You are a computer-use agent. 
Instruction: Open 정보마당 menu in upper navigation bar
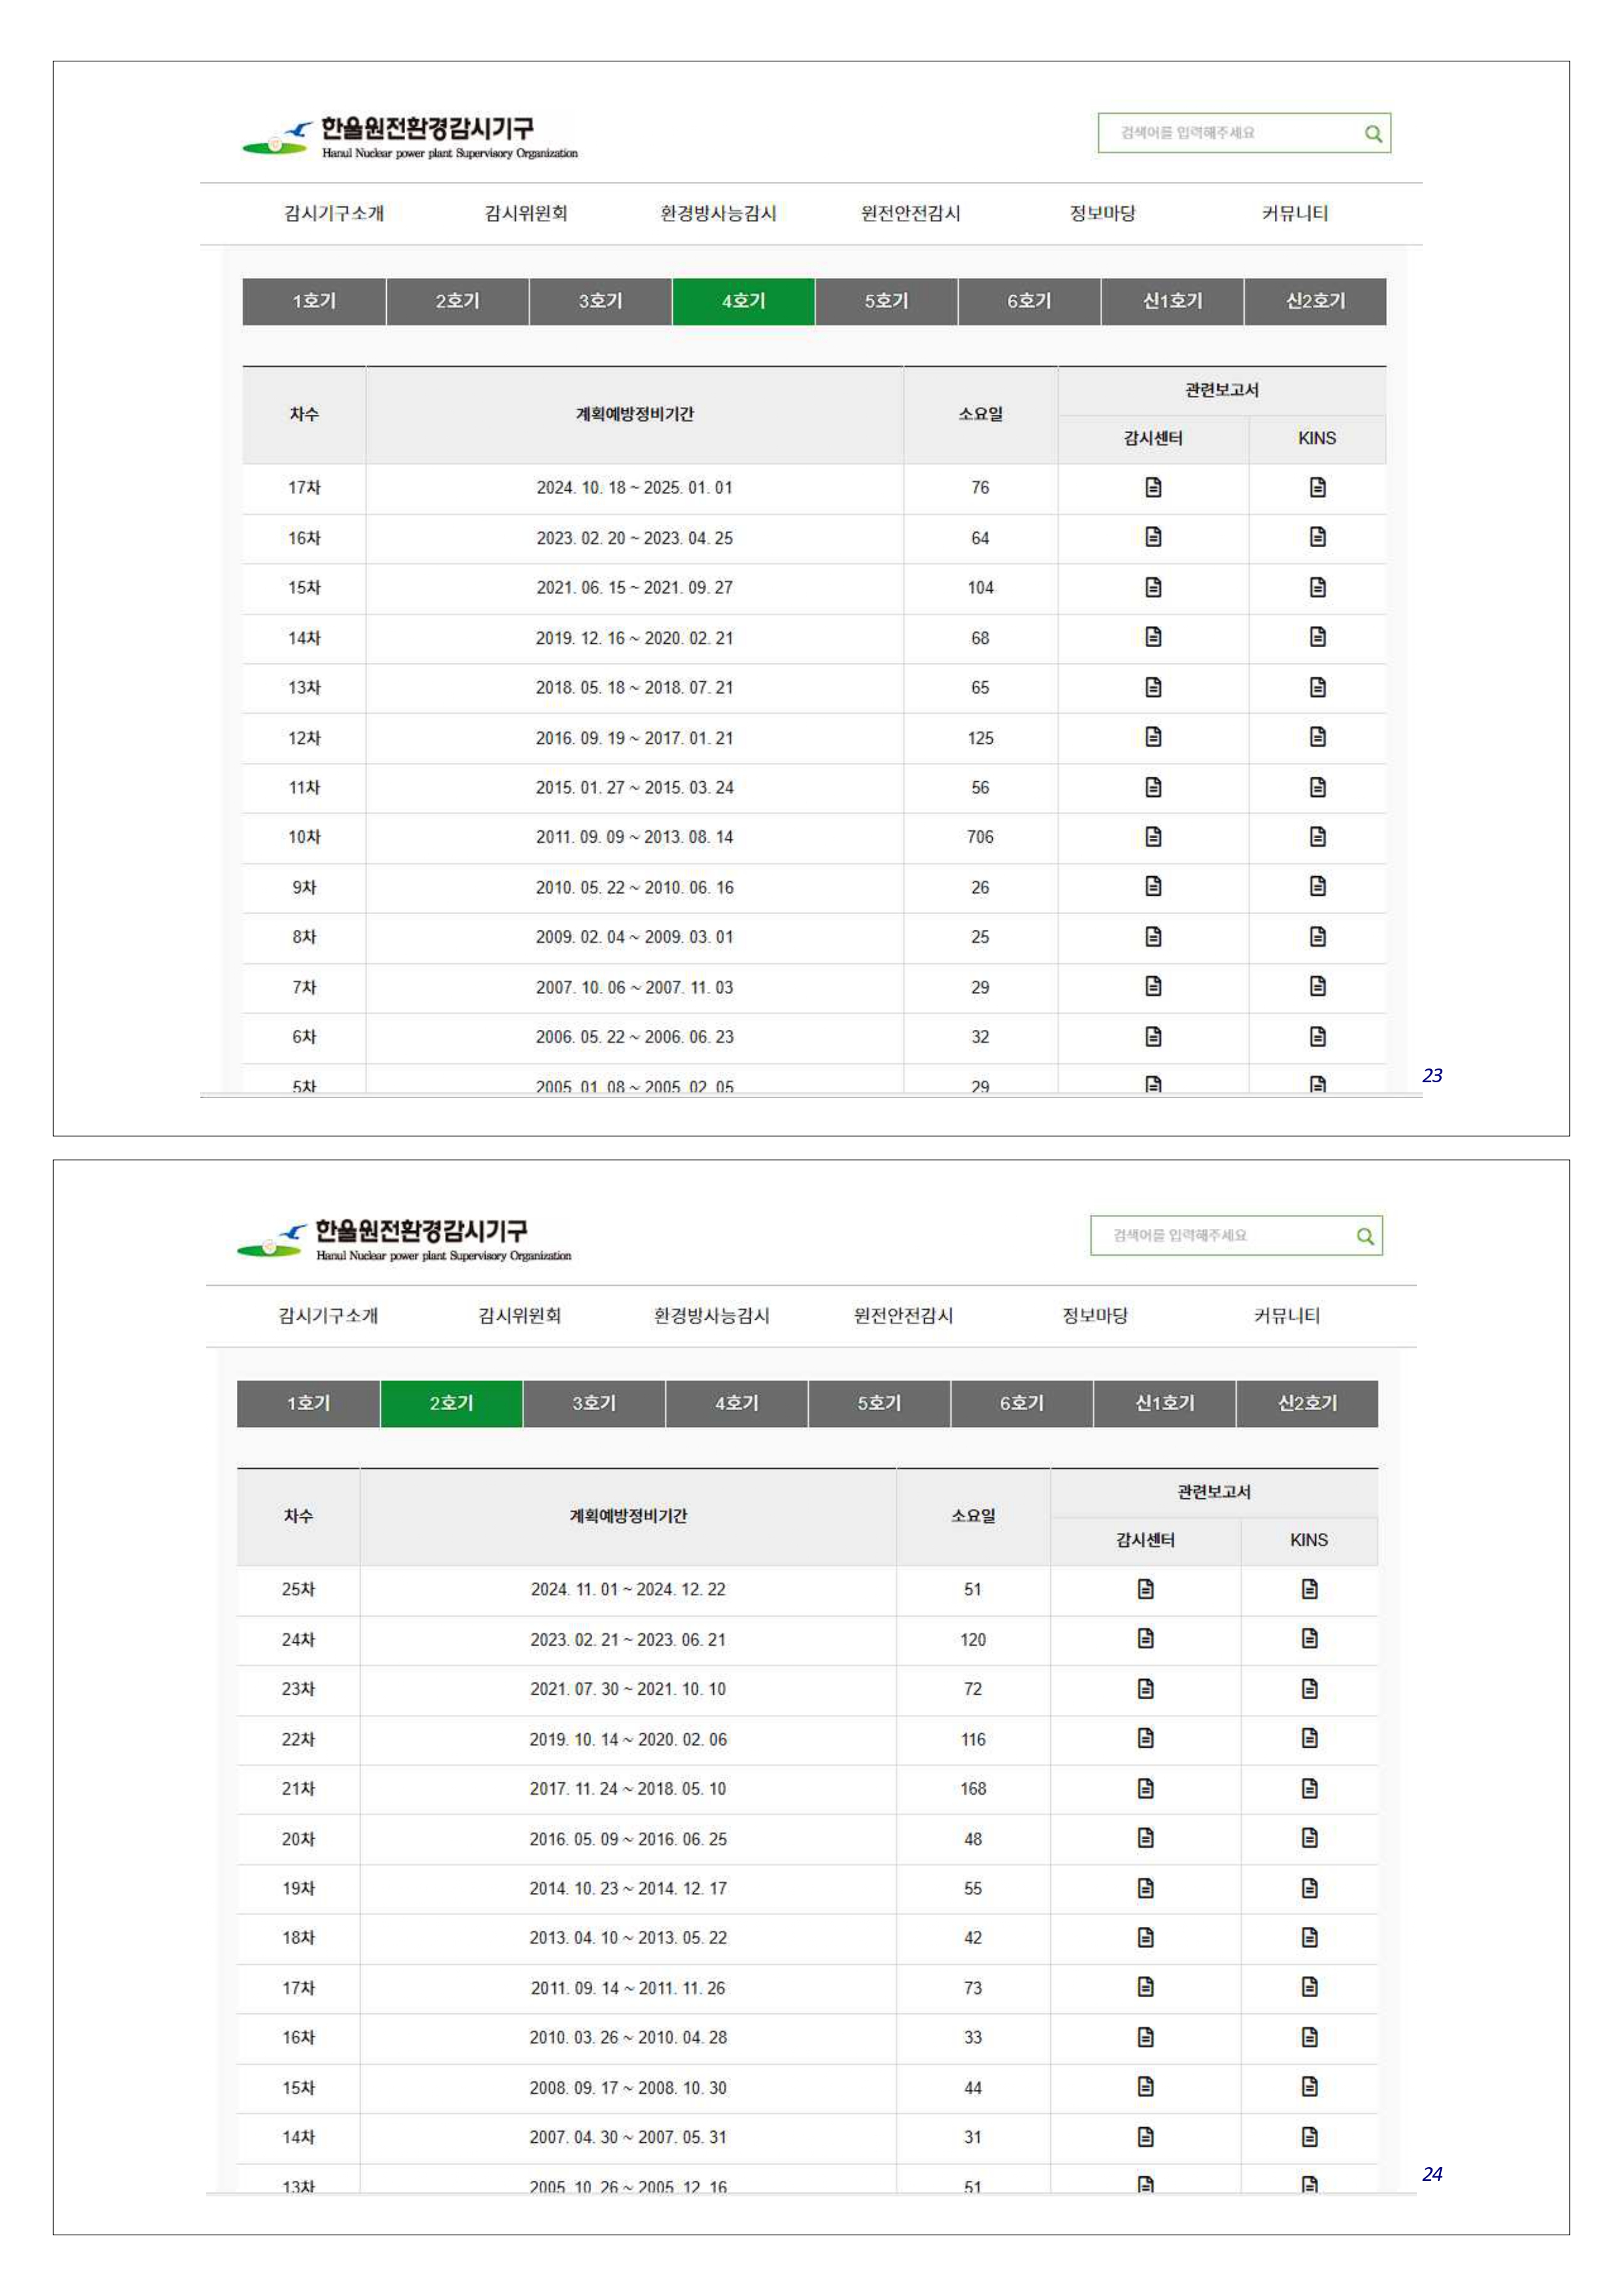(1102, 213)
